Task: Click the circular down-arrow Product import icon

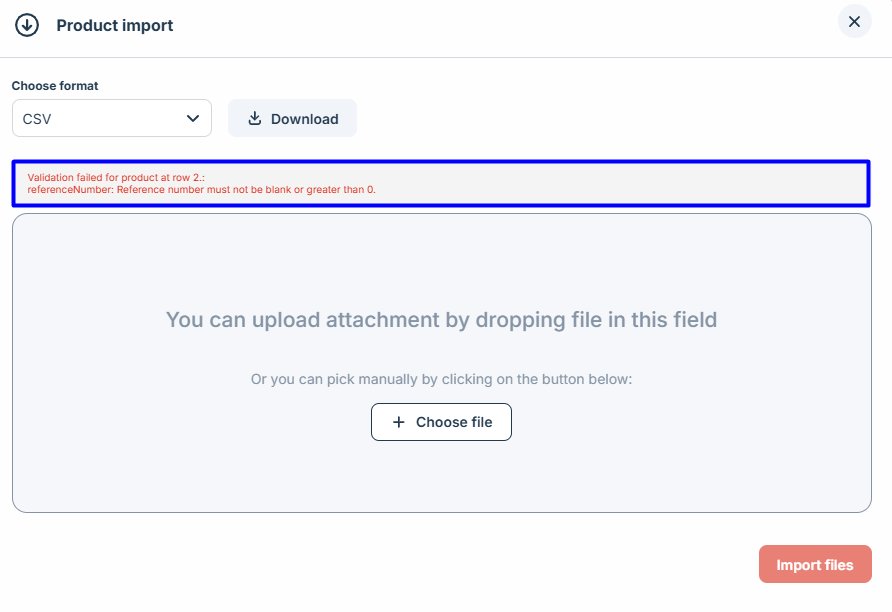Action: [27, 25]
